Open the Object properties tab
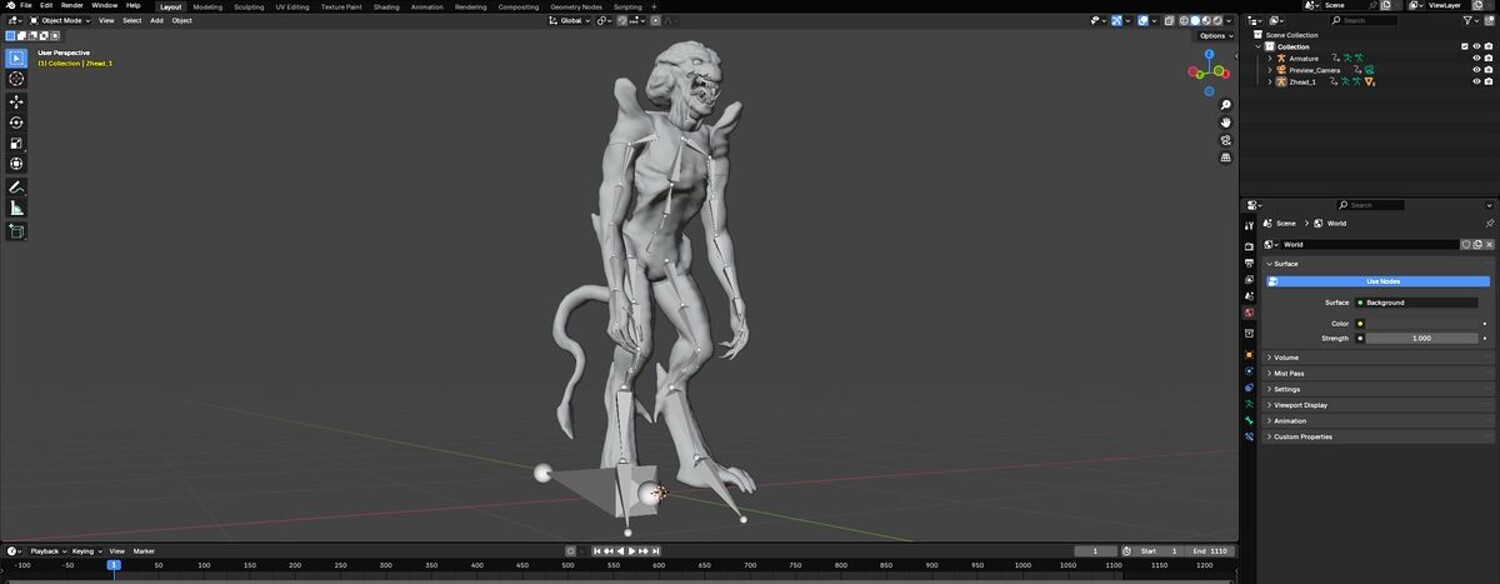The width and height of the screenshot is (1500, 584). tap(1249, 355)
